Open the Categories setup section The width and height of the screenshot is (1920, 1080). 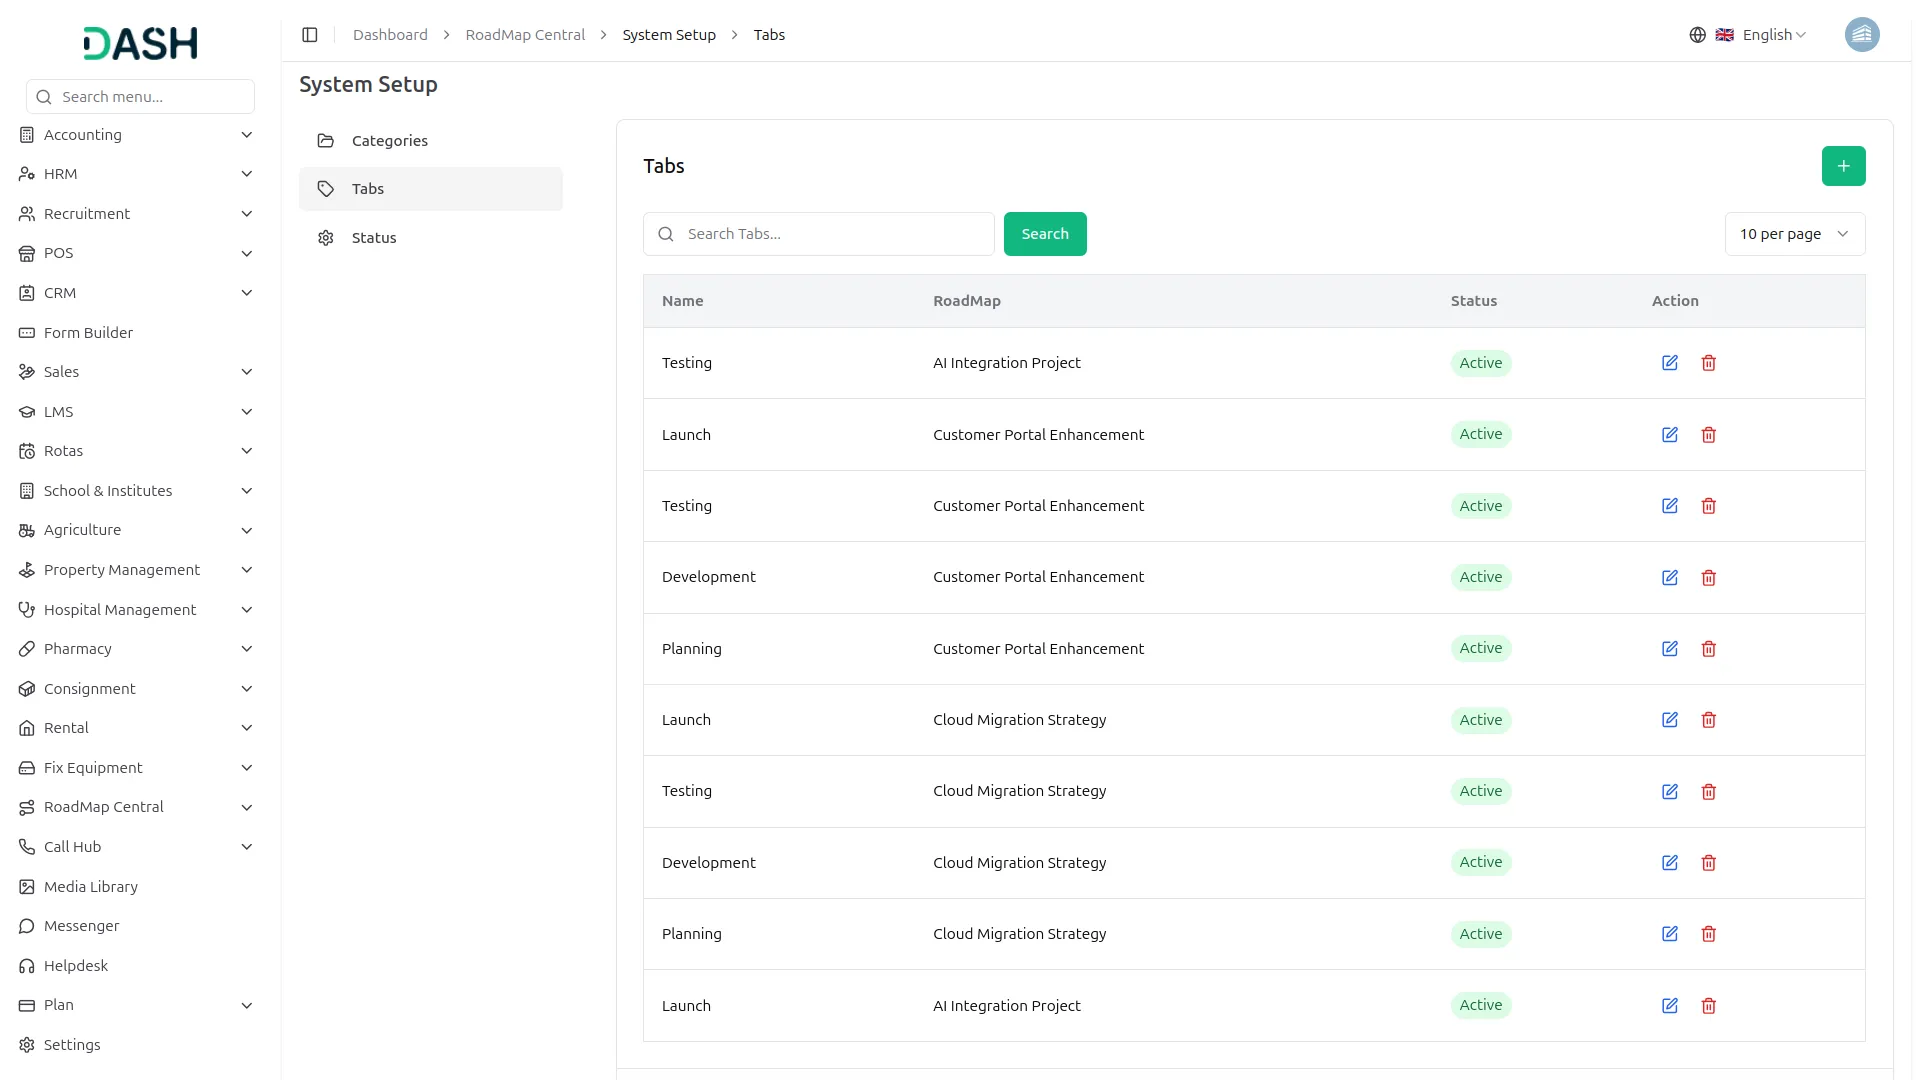[x=431, y=141]
